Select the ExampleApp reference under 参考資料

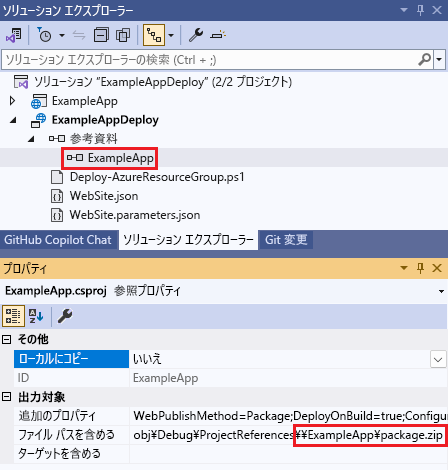click(x=121, y=158)
